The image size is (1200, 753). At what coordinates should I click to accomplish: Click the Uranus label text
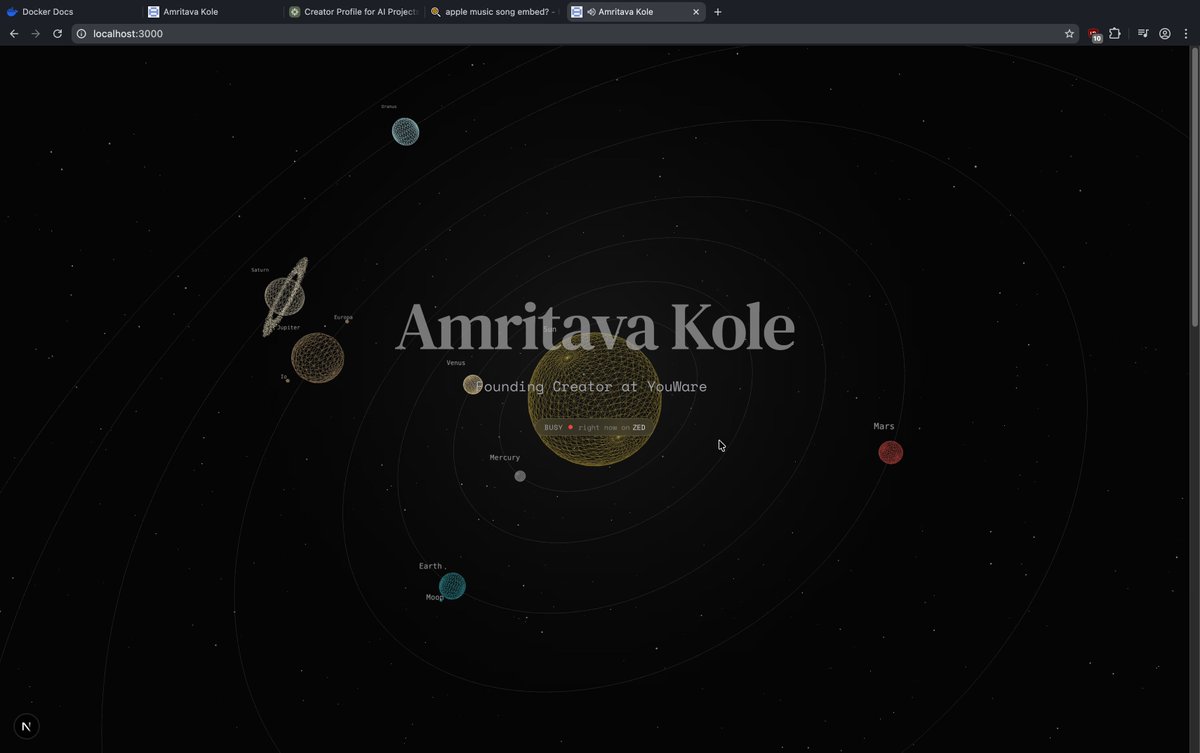[x=389, y=106]
